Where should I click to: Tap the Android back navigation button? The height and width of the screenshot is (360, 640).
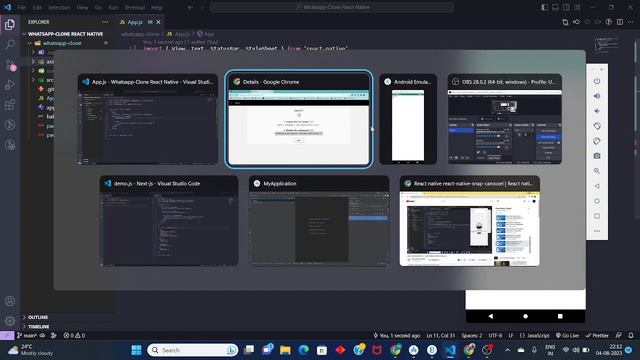491,316
